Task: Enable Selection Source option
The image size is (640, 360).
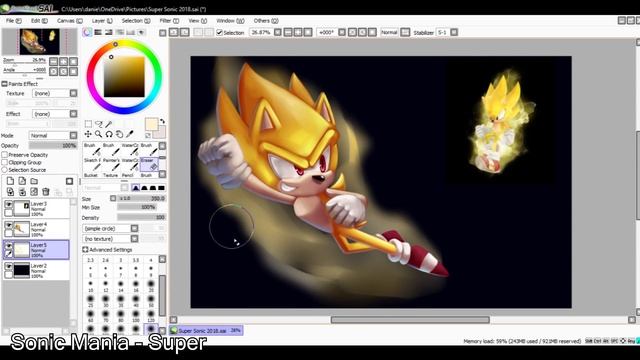Action: [5, 170]
